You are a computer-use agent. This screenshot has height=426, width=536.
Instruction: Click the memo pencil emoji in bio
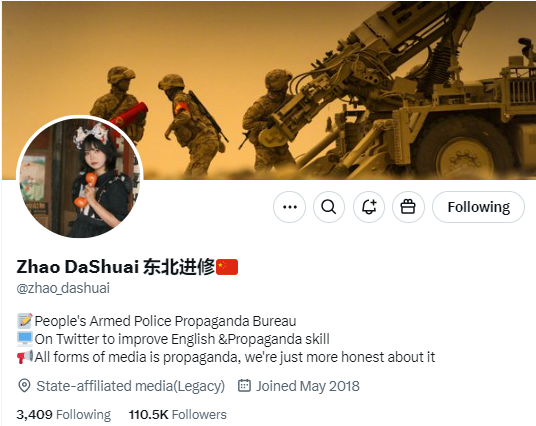25,321
